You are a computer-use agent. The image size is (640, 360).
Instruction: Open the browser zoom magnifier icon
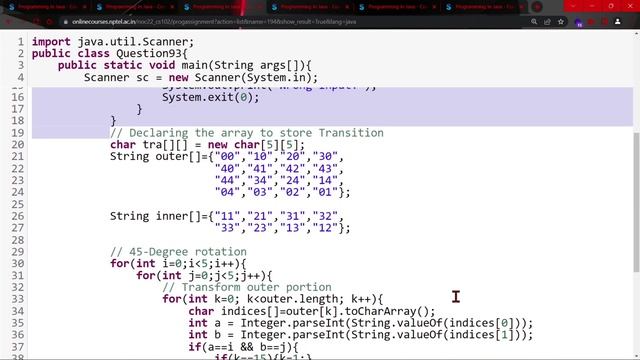coord(534,22)
